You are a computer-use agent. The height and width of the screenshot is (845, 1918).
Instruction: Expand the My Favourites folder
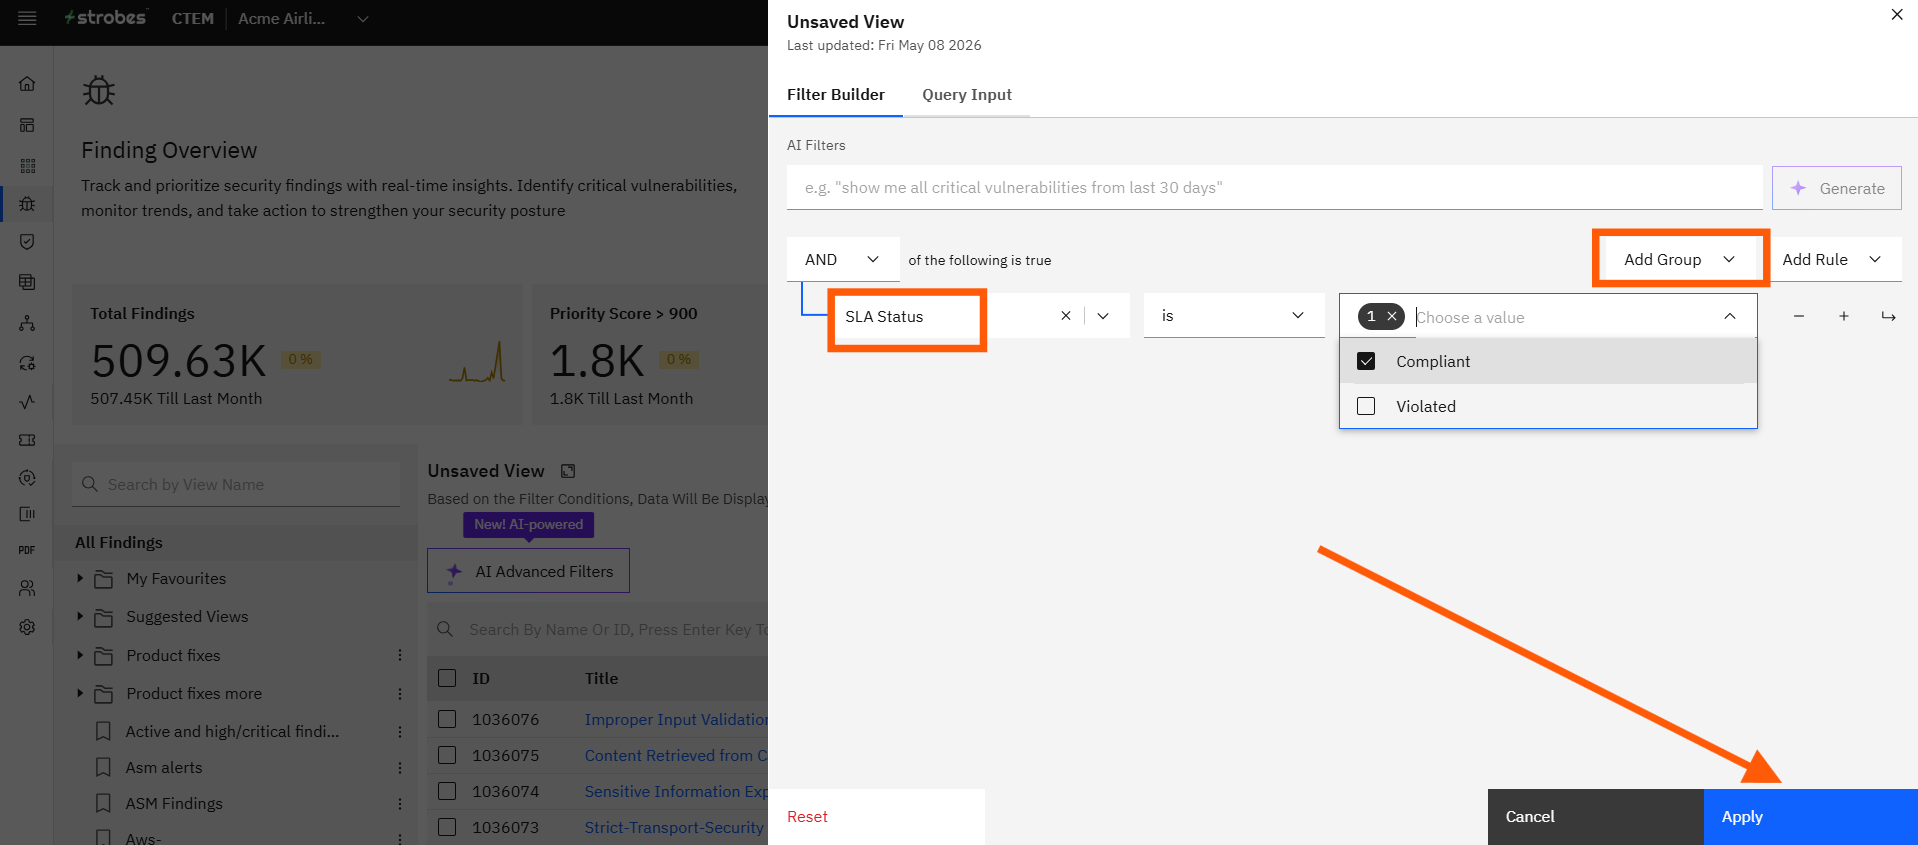pyautogui.click(x=80, y=578)
